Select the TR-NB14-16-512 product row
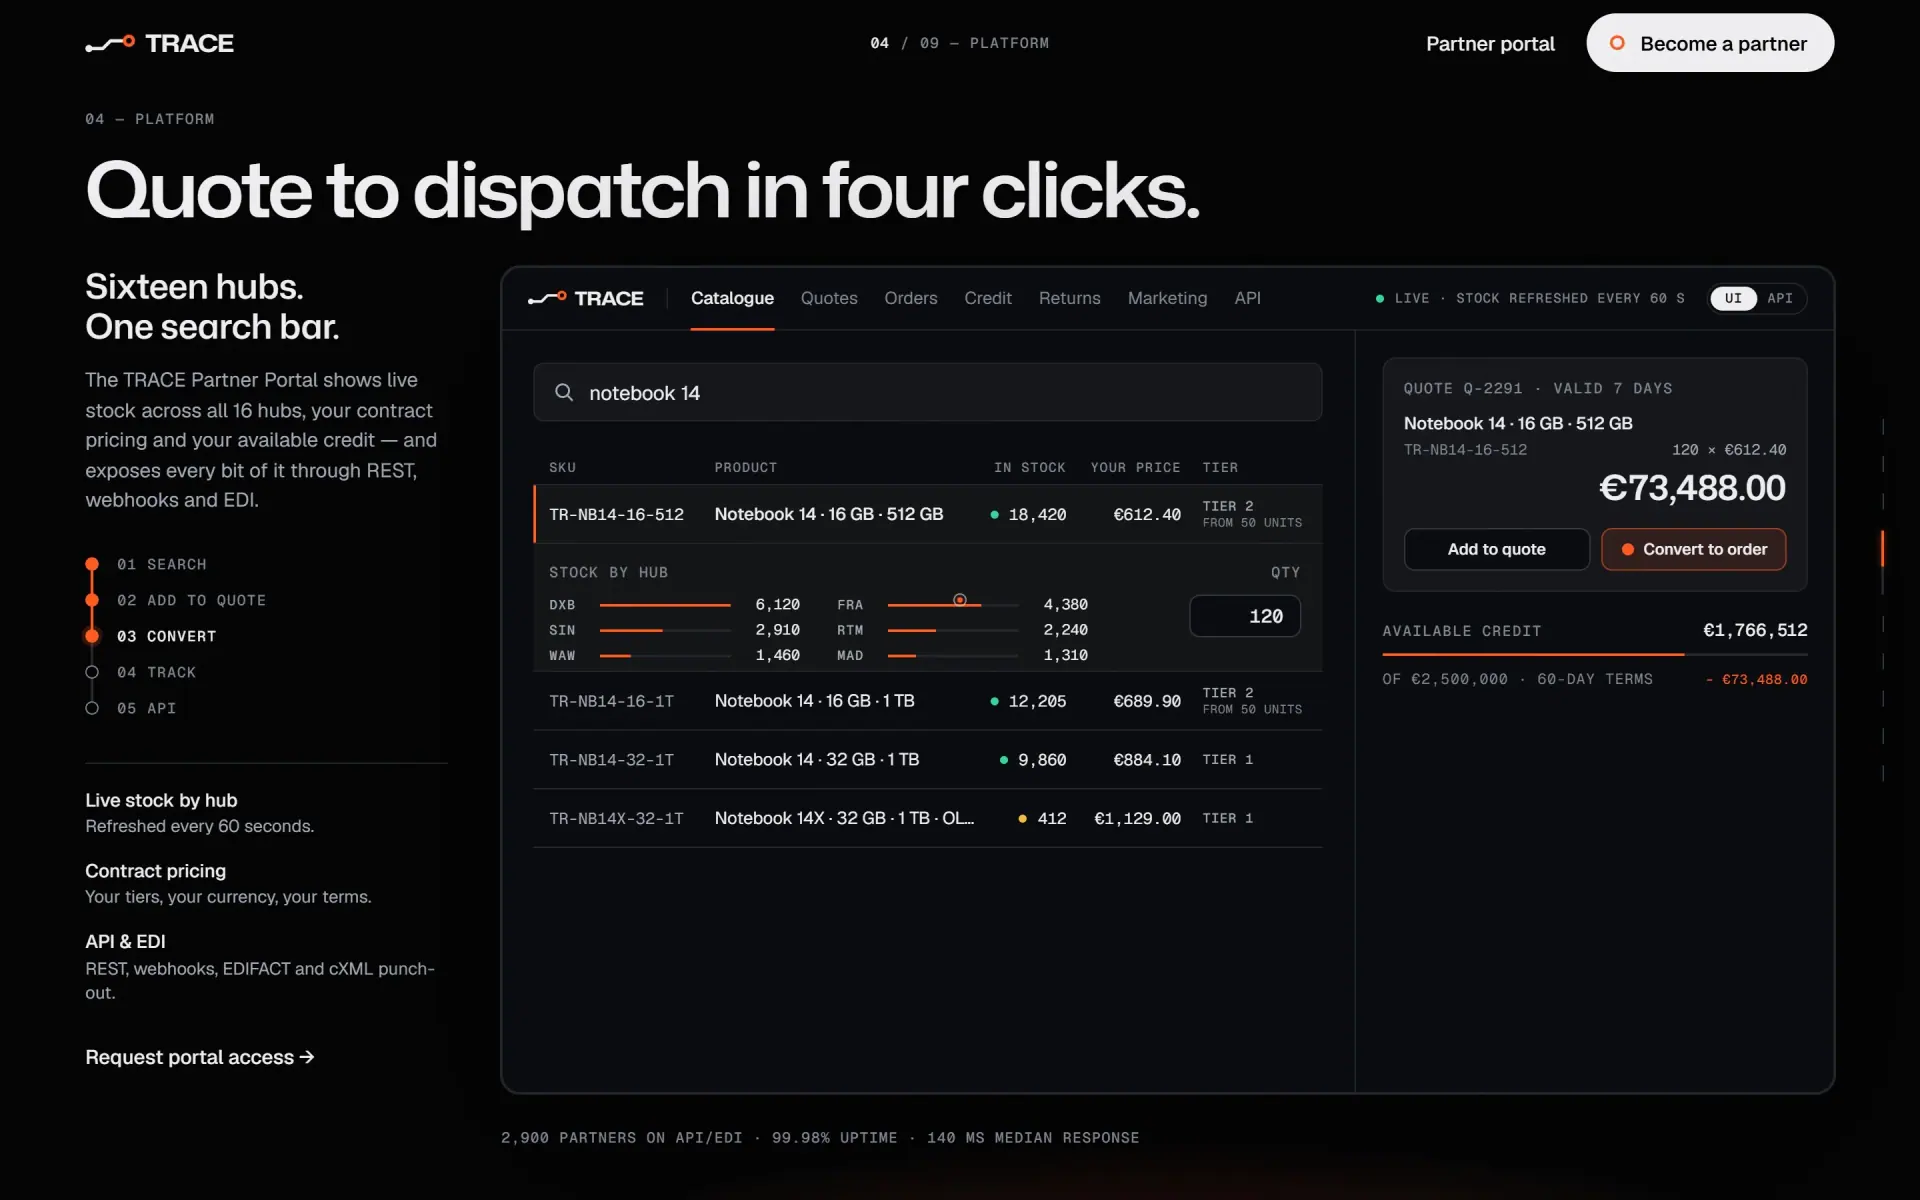 tap(927, 514)
